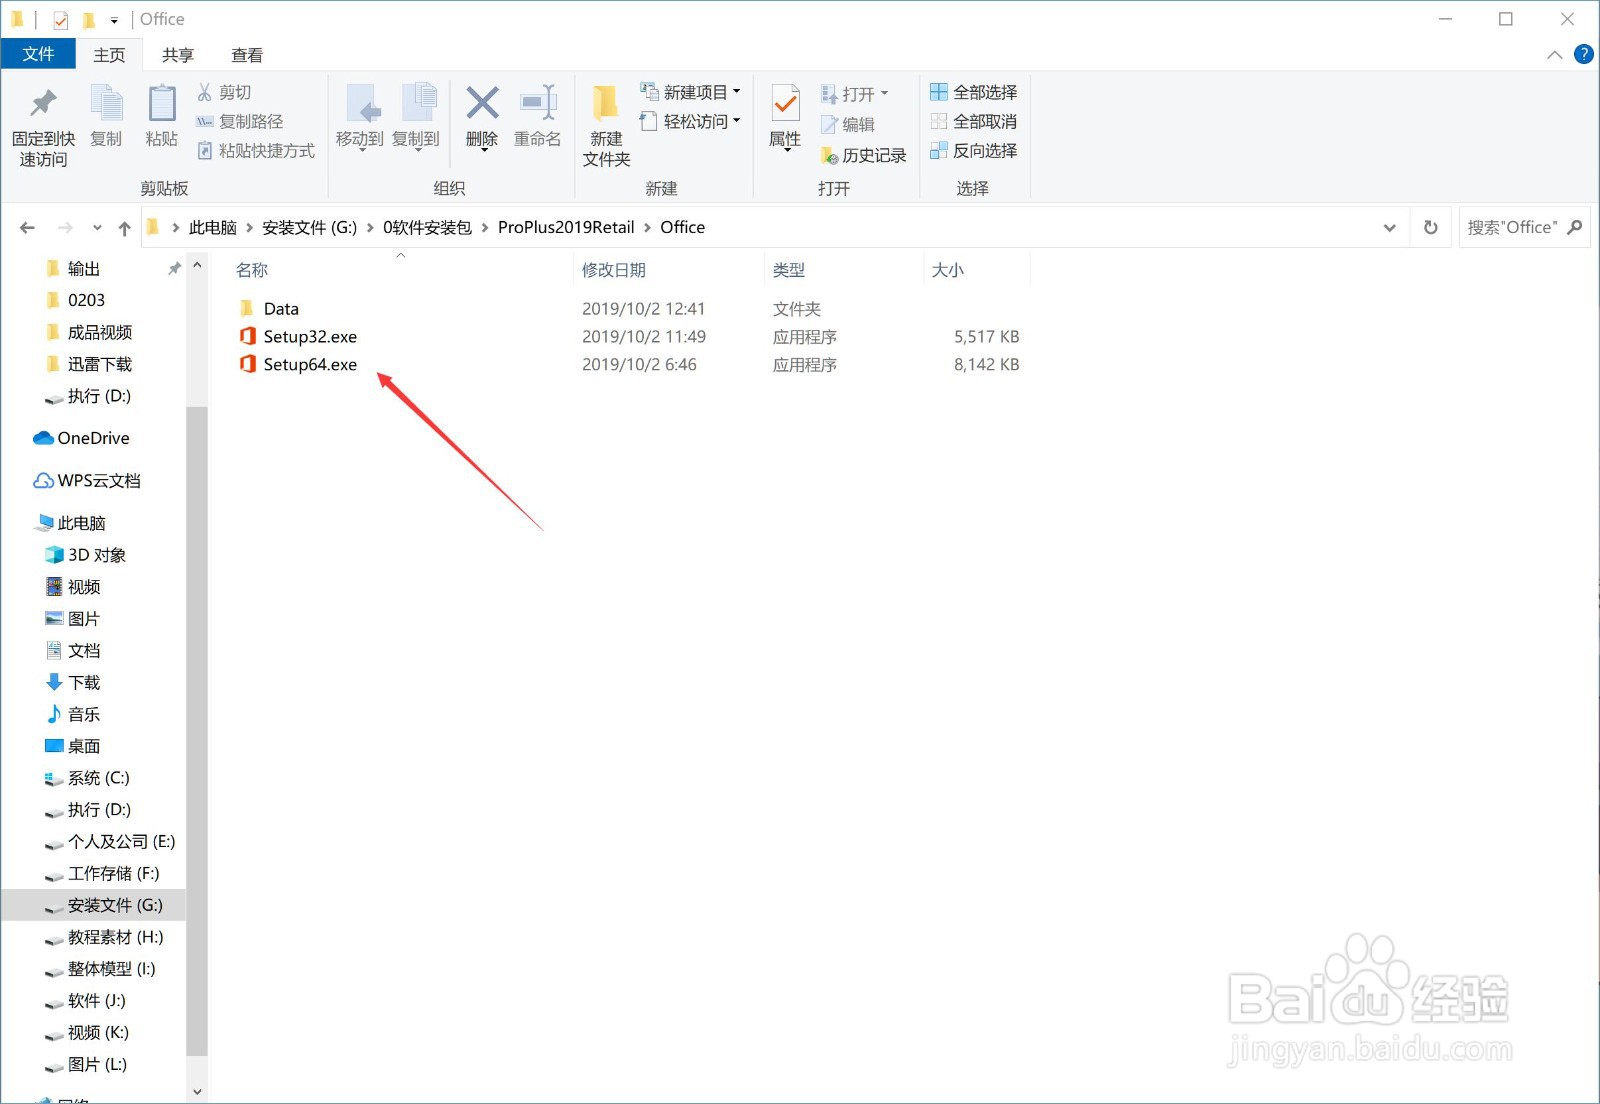Click 0软件安装包 in the breadcrumb

coord(427,227)
